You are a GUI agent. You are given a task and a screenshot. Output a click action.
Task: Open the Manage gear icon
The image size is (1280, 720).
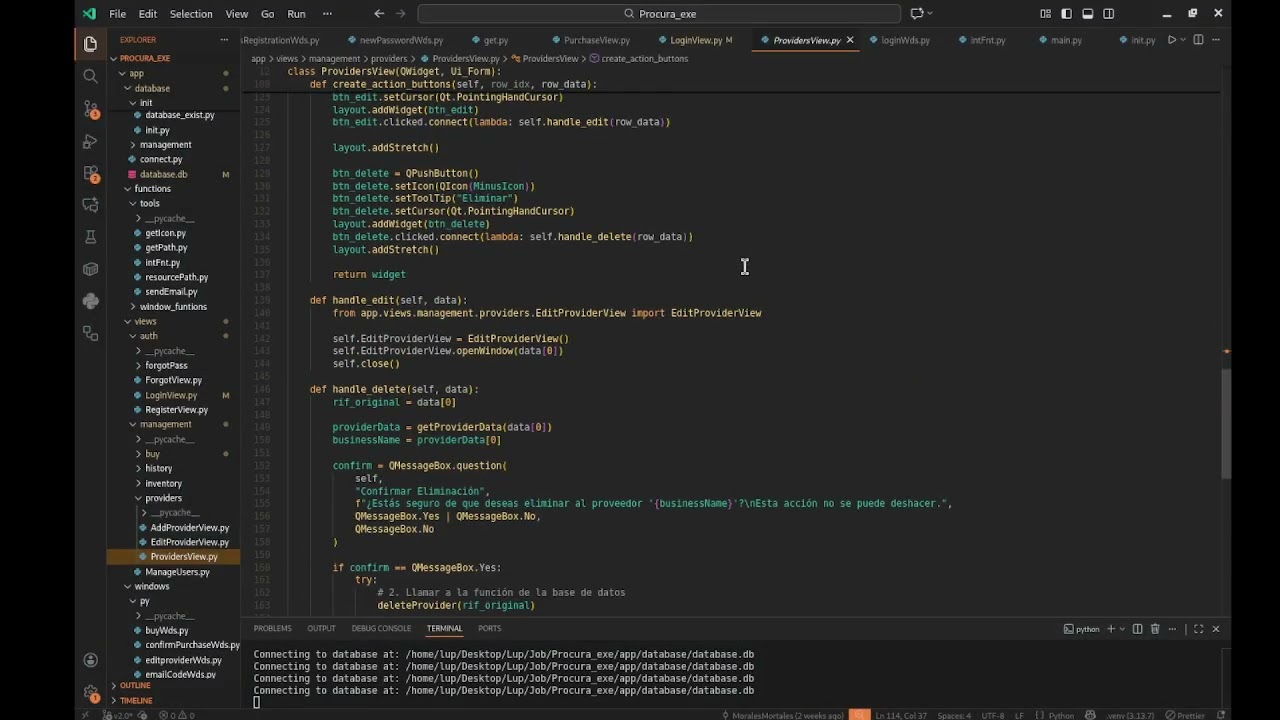(91, 693)
